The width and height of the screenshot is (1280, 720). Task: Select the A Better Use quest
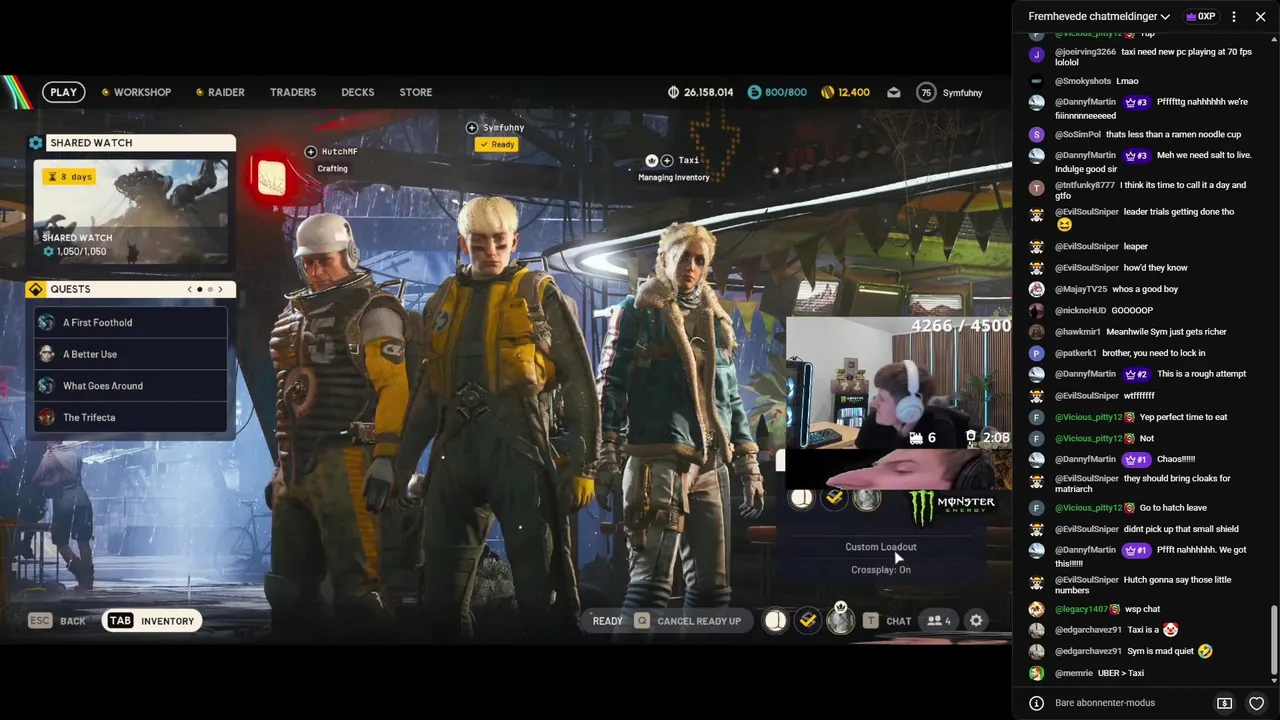(131, 354)
